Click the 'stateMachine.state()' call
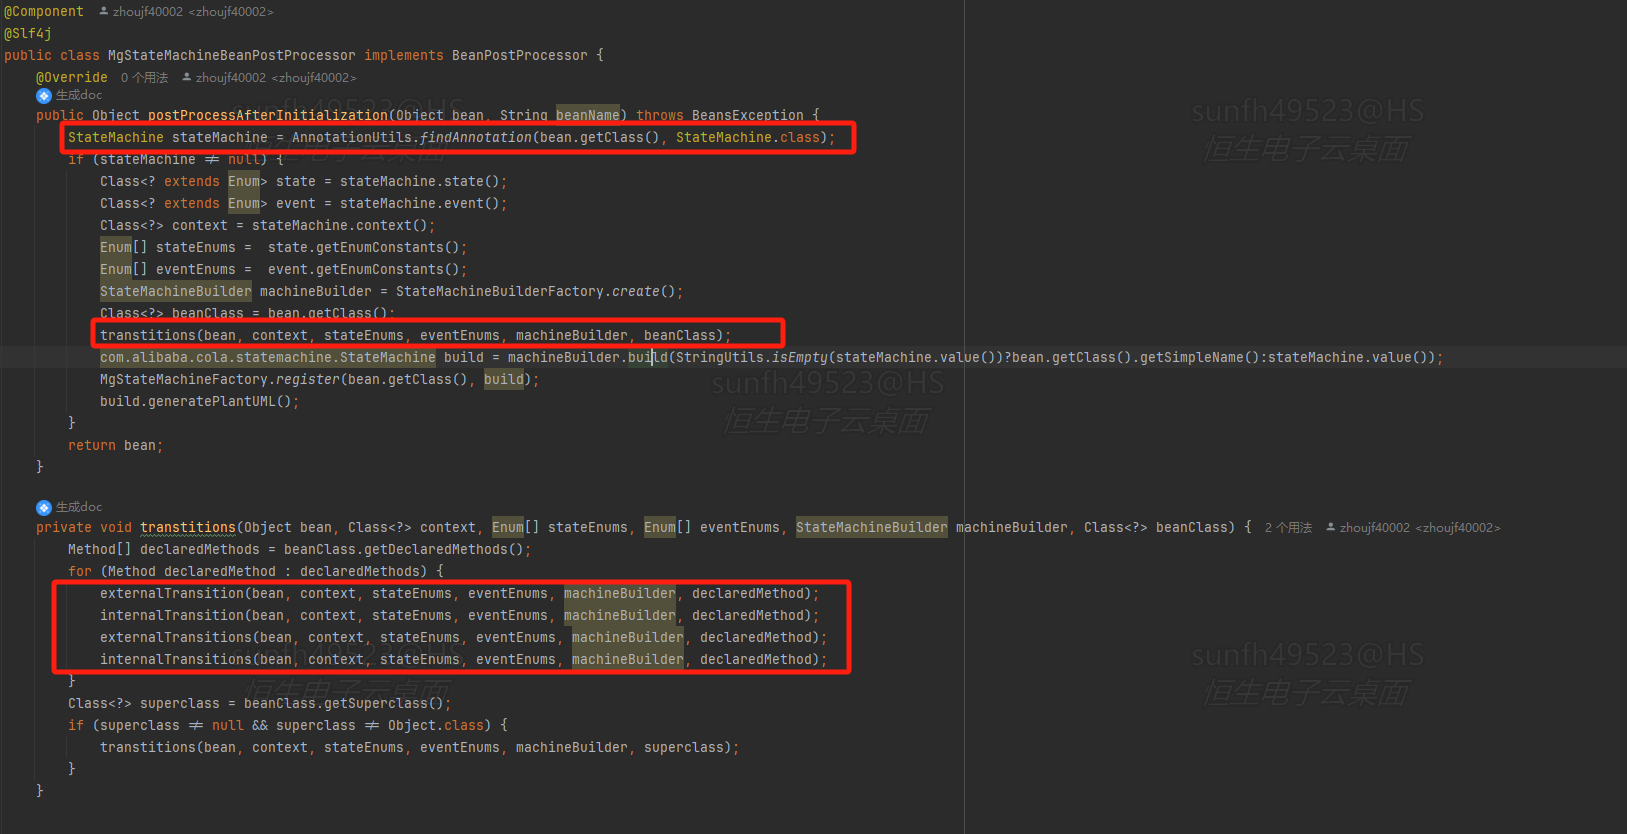Screen dimensions: 1627x834 tap(420, 182)
